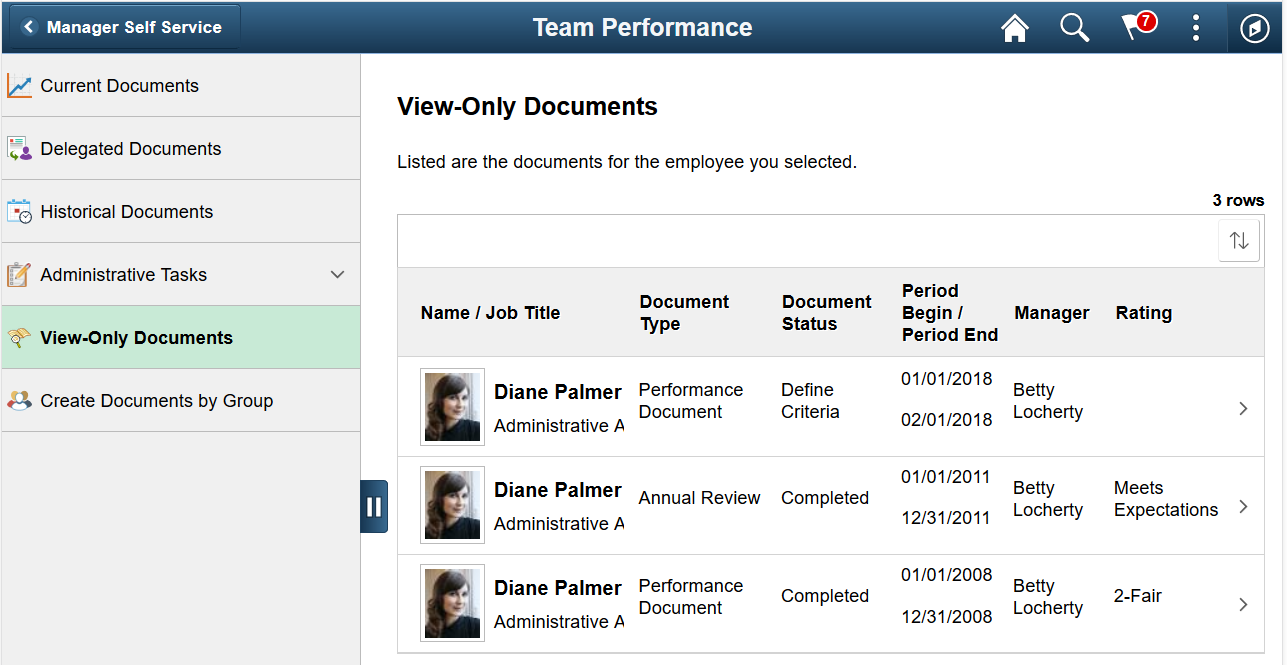The width and height of the screenshot is (1287, 665).
Task: Click Diane Palmer's photo in the 2008 row
Action: tap(452, 603)
